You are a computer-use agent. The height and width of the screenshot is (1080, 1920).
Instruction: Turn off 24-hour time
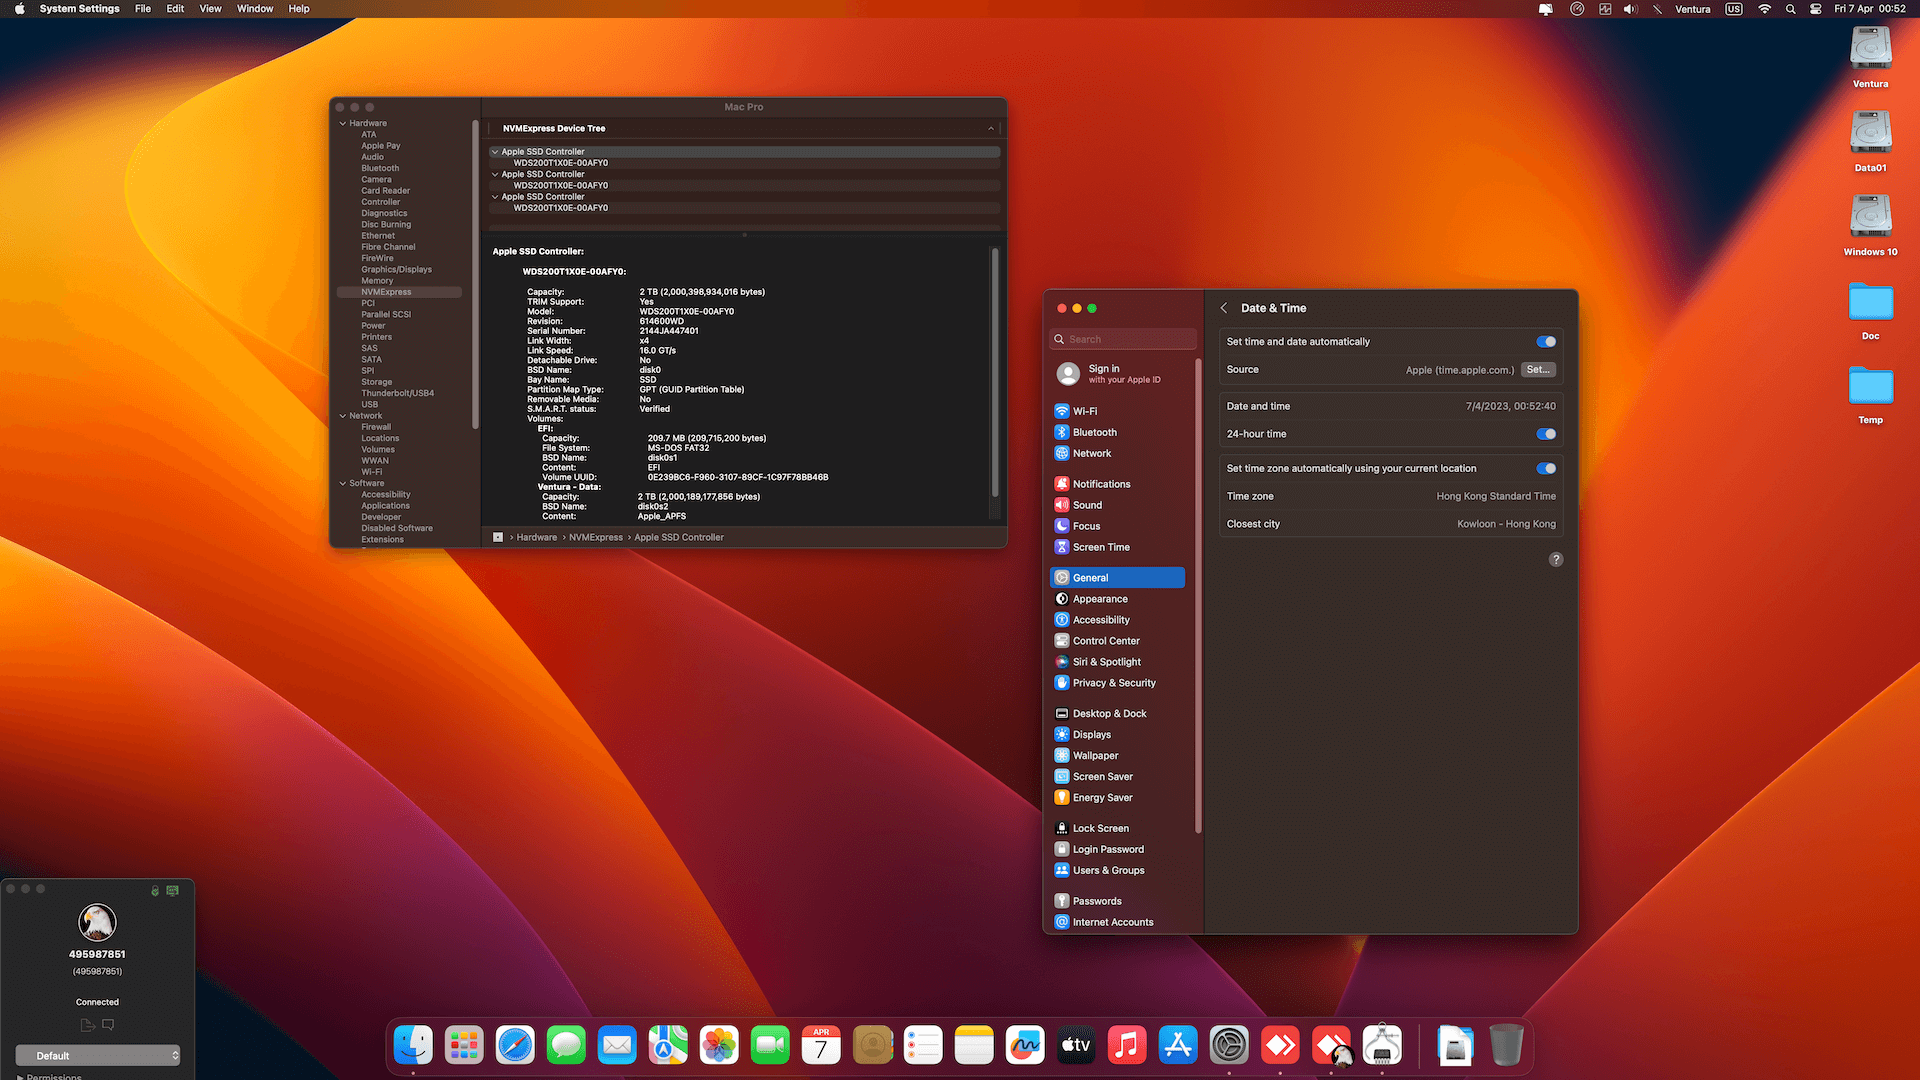[x=1545, y=434]
